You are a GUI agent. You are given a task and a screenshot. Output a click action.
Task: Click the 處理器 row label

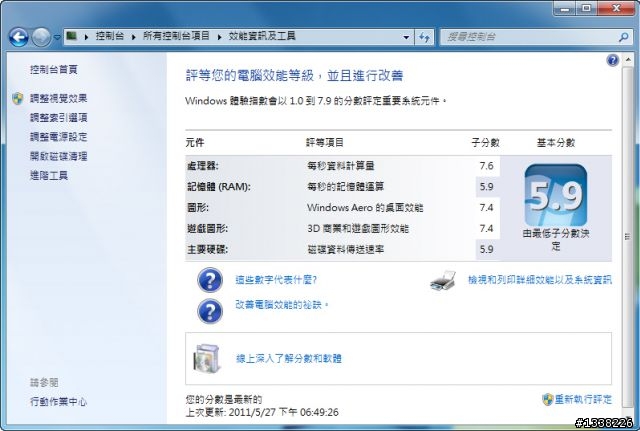pyautogui.click(x=203, y=166)
